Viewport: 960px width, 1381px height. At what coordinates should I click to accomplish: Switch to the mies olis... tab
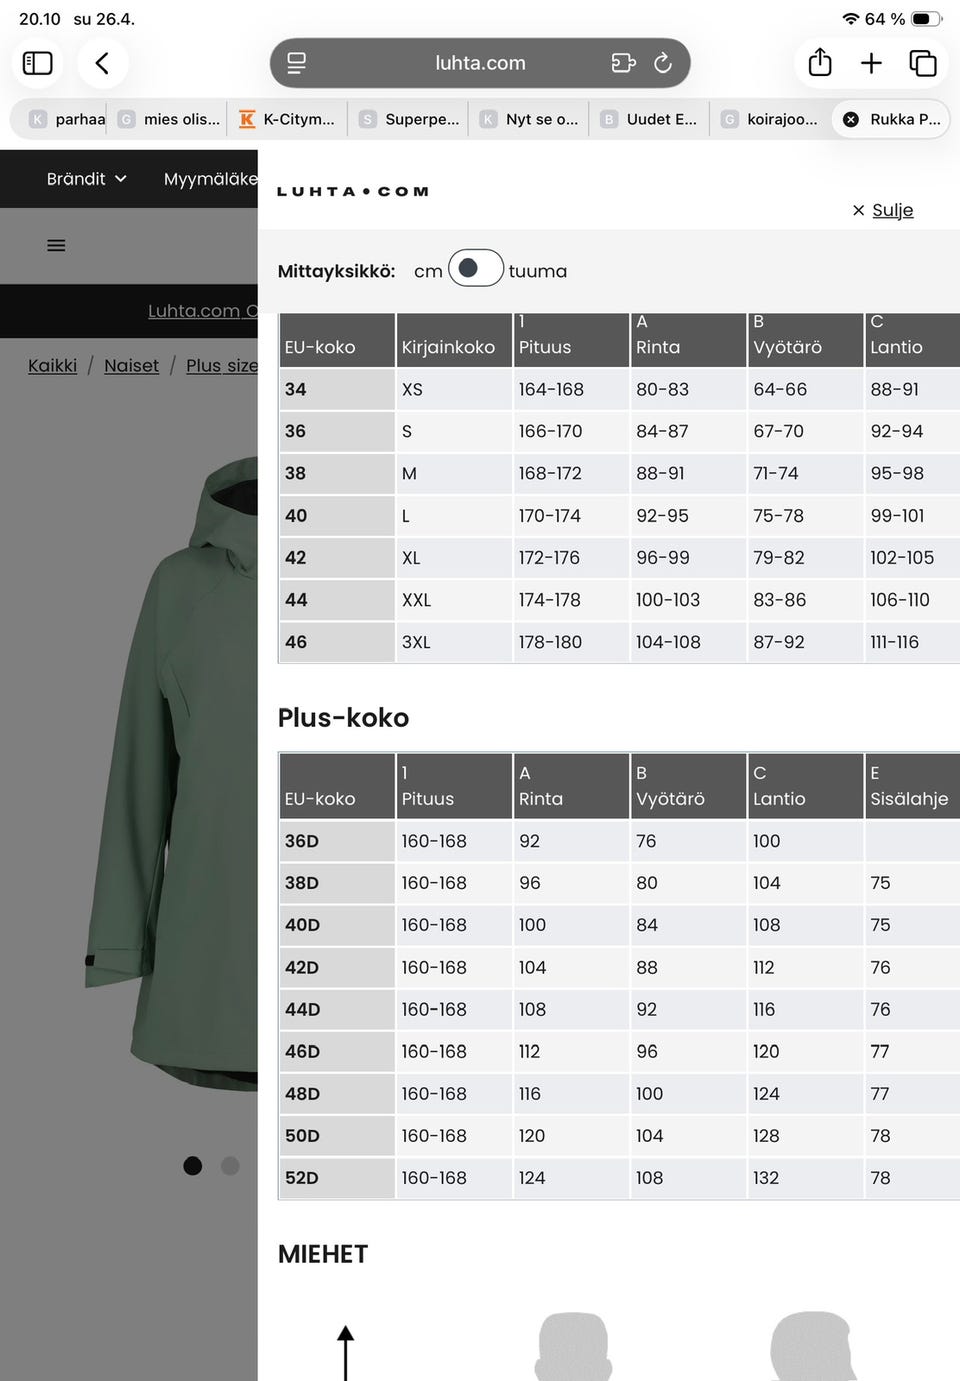(x=169, y=119)
